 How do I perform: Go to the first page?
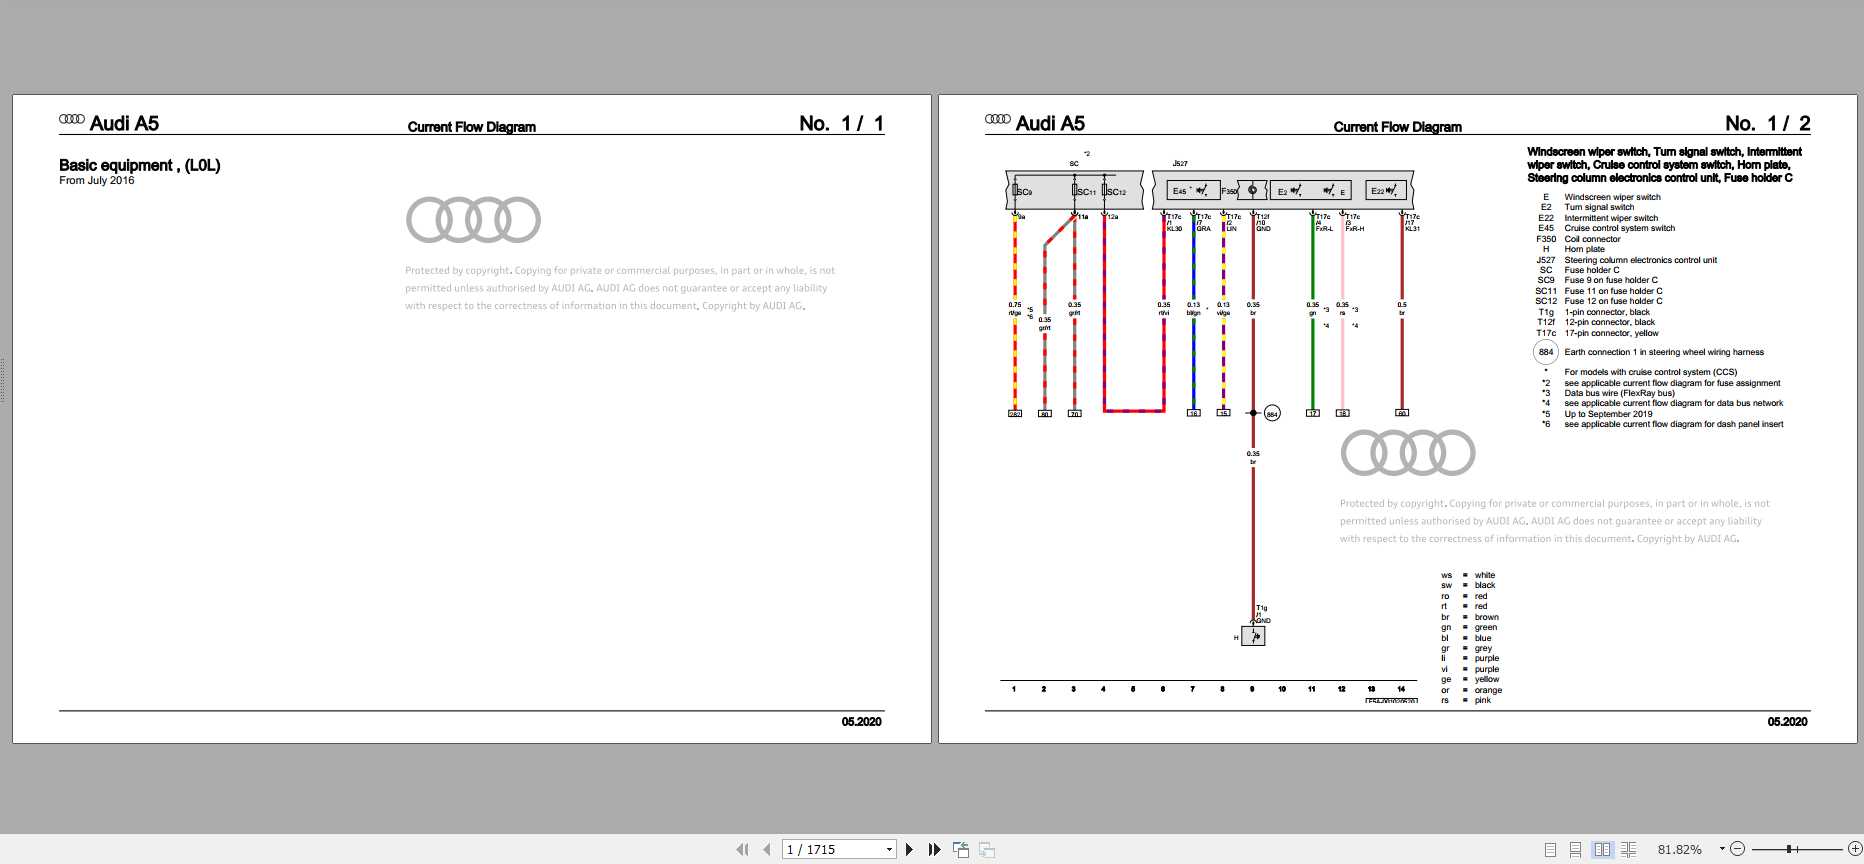742,849
